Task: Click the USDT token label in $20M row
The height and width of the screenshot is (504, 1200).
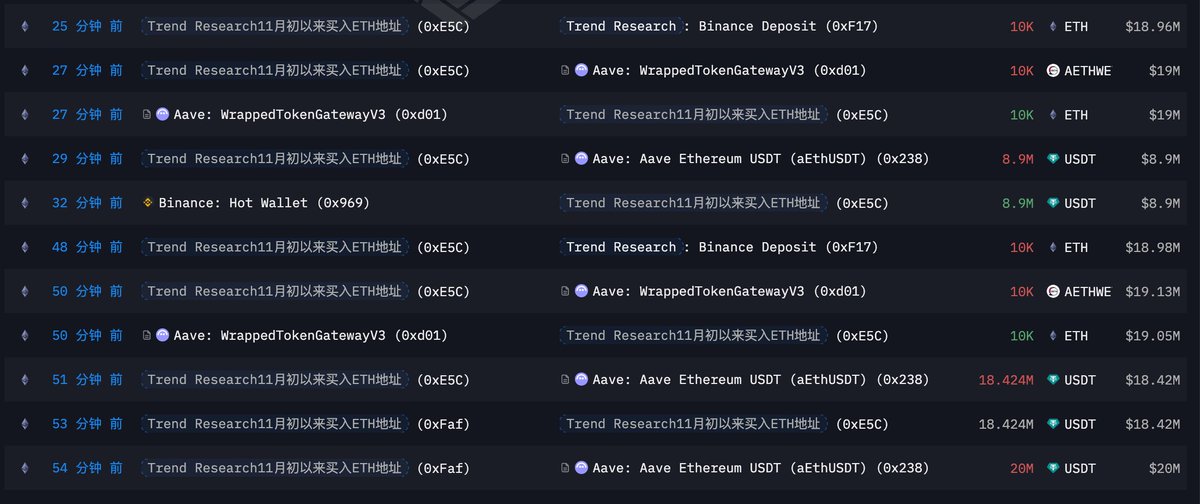Action: [1080, 468]
